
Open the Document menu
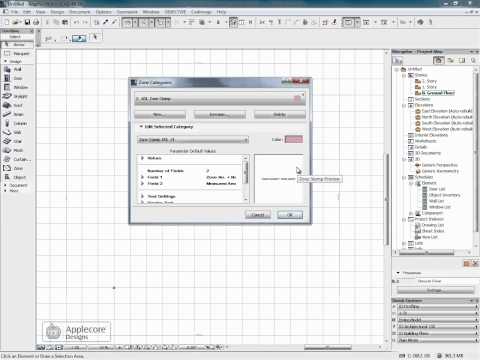80,12
